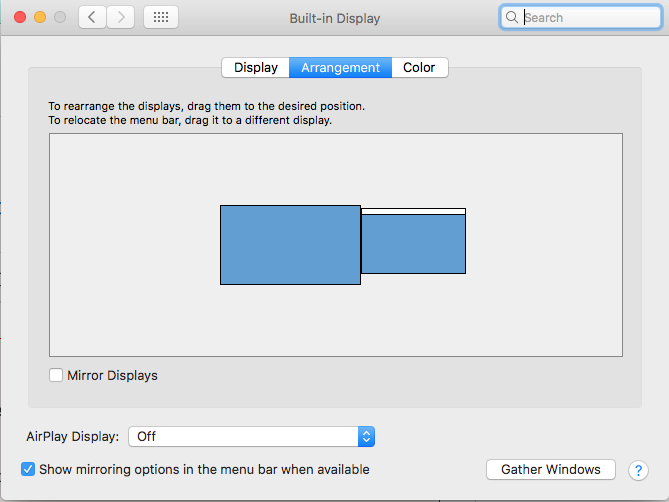Image resolution: width=669 pixels, height=502 pixels.
Task: Uncheck Show mirroring options in menu bar
Action: point(28,470)
